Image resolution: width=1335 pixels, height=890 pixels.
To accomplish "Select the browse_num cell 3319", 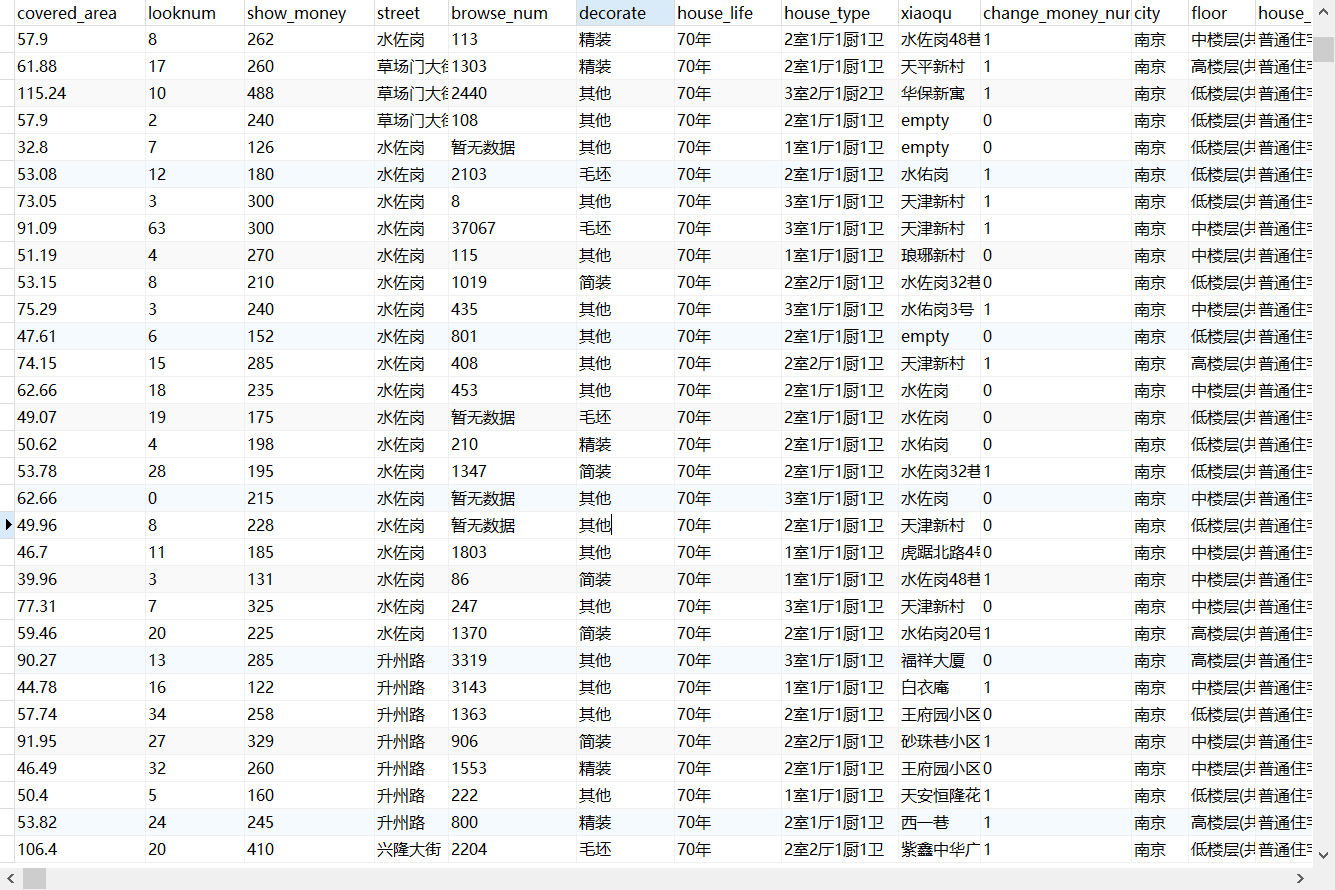I will tap(512, 660).
